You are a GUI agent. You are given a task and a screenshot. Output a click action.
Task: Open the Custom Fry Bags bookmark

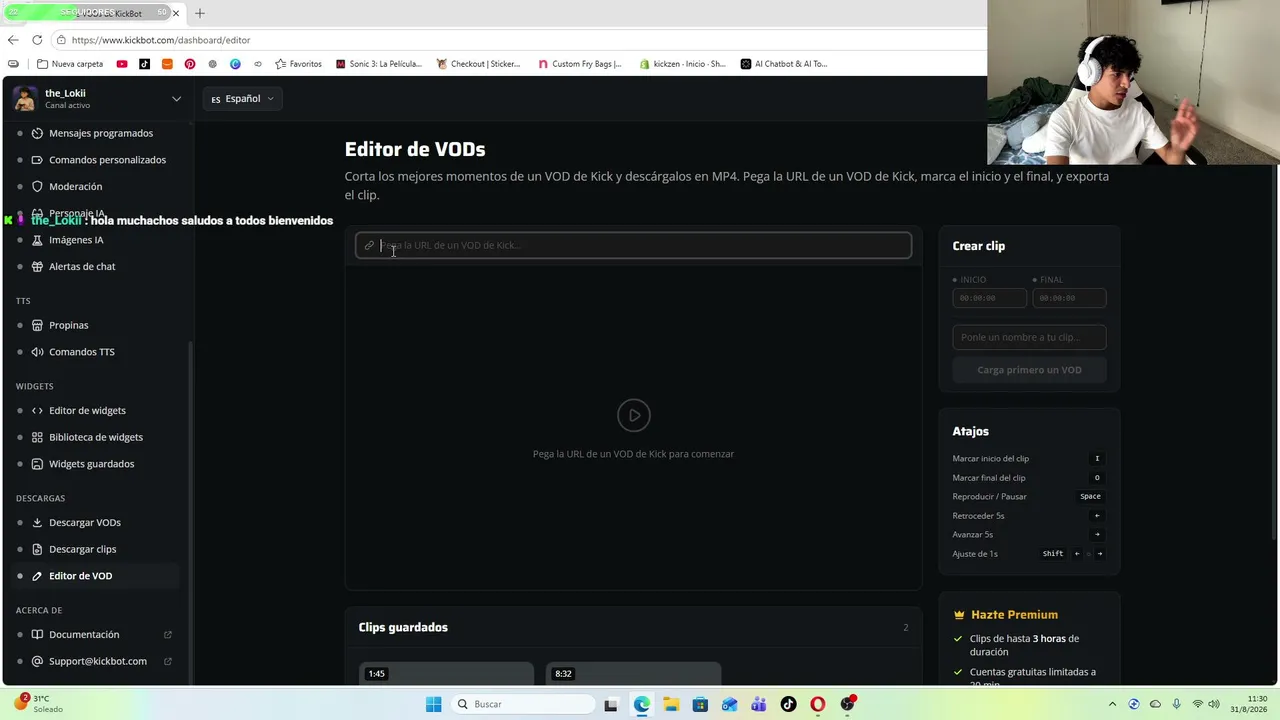click(x=580, y=64)
